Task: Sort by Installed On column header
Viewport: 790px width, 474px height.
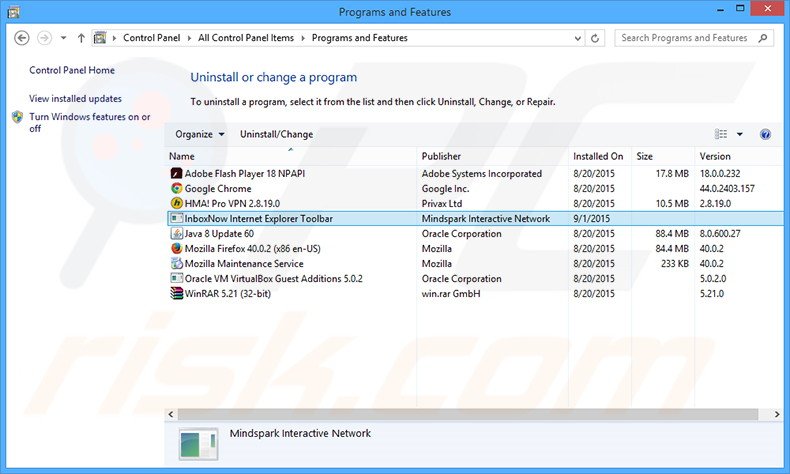Action: point(600,156)
